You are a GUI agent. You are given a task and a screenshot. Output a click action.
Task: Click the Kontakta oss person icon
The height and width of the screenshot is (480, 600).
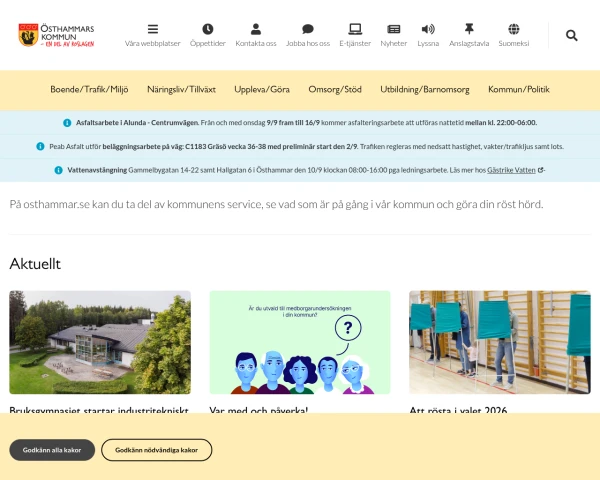[256, 29]
